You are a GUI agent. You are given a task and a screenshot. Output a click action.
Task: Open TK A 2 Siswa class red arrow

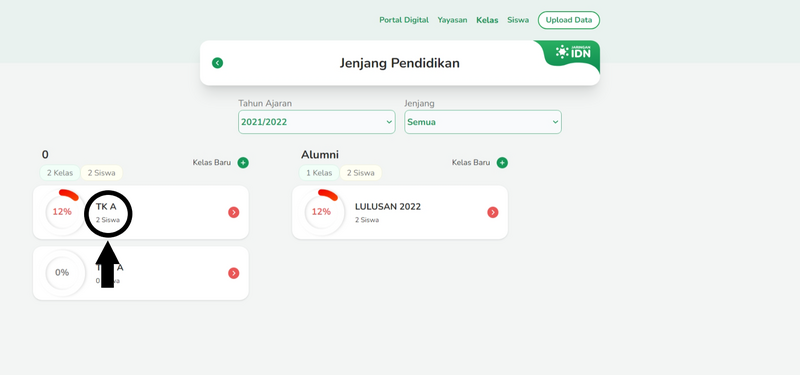[x=234, y=212]
